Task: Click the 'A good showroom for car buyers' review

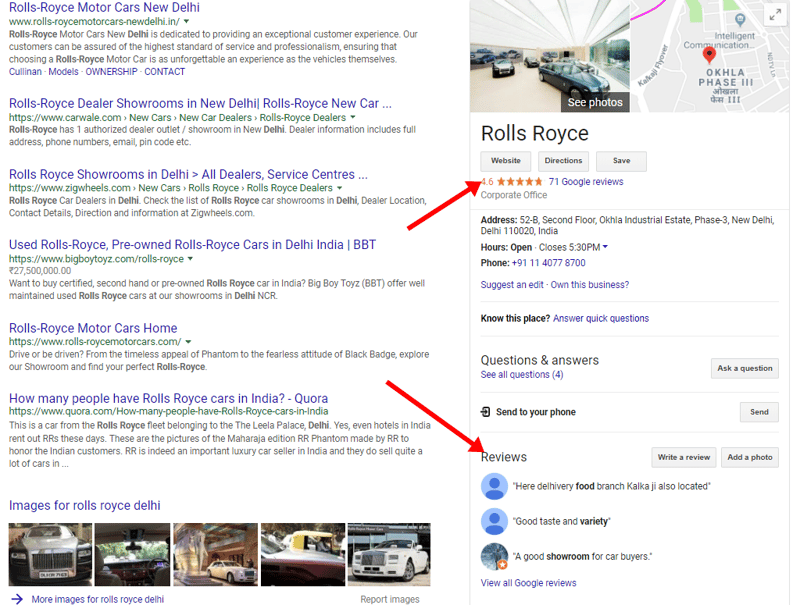Action: (x=582, y=557)
